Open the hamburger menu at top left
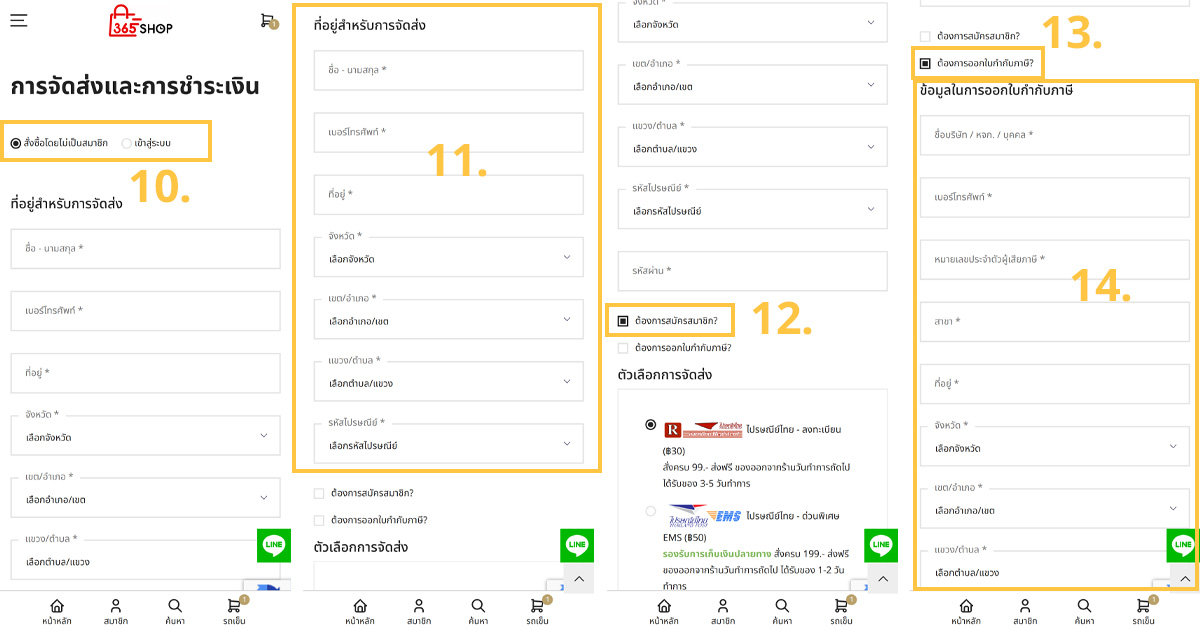 19,20
